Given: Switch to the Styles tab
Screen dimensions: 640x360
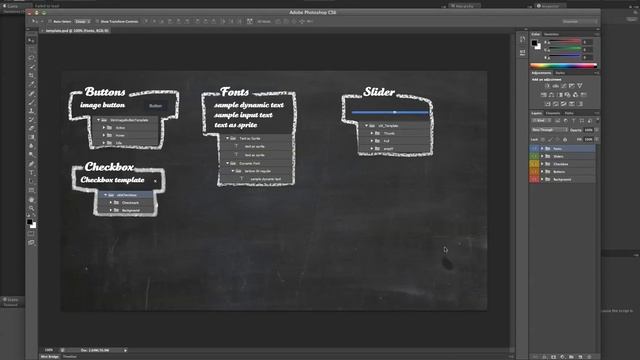Looking at the screenshot, I should pyautogui.click(x=560, y=73).
